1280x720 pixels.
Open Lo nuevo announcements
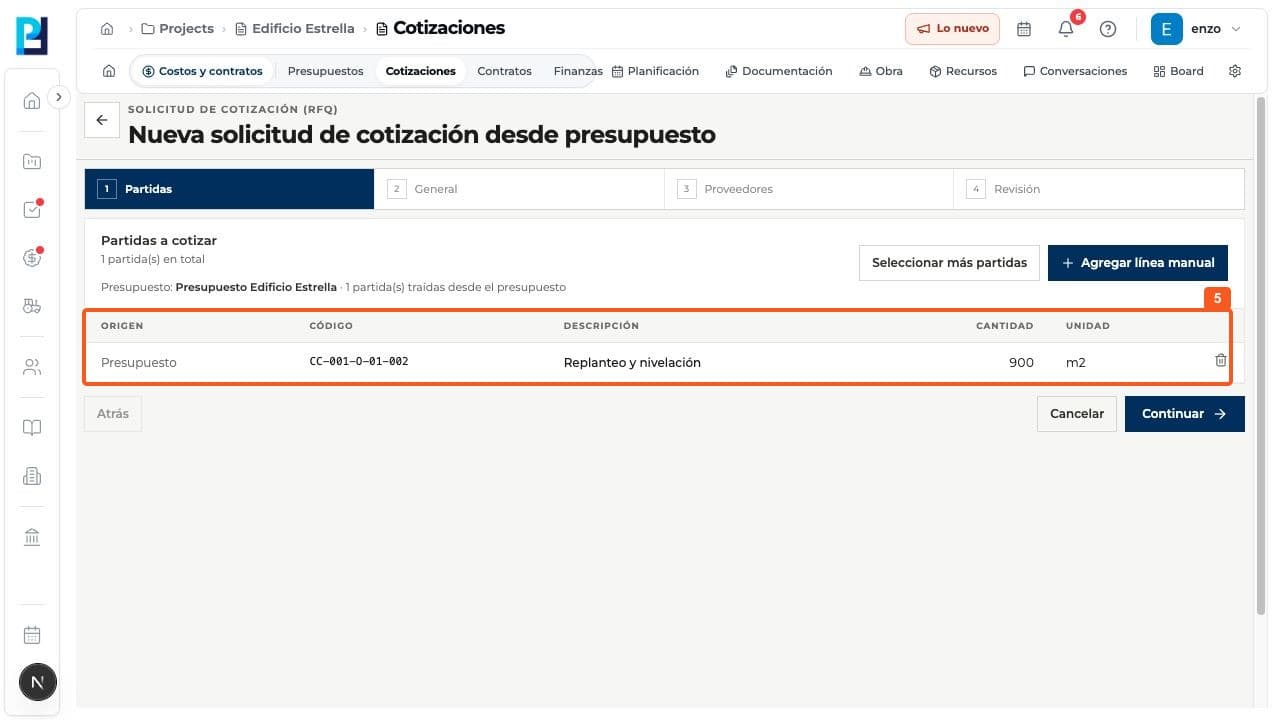tap(952, 29)
